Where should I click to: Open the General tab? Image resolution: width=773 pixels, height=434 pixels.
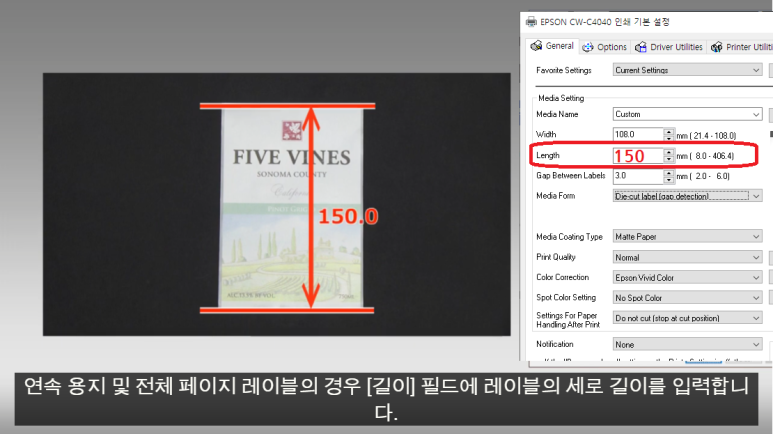(552, 46)
